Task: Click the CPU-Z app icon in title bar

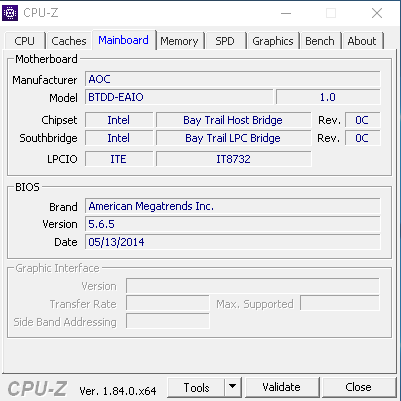Action: pos(10,13)
